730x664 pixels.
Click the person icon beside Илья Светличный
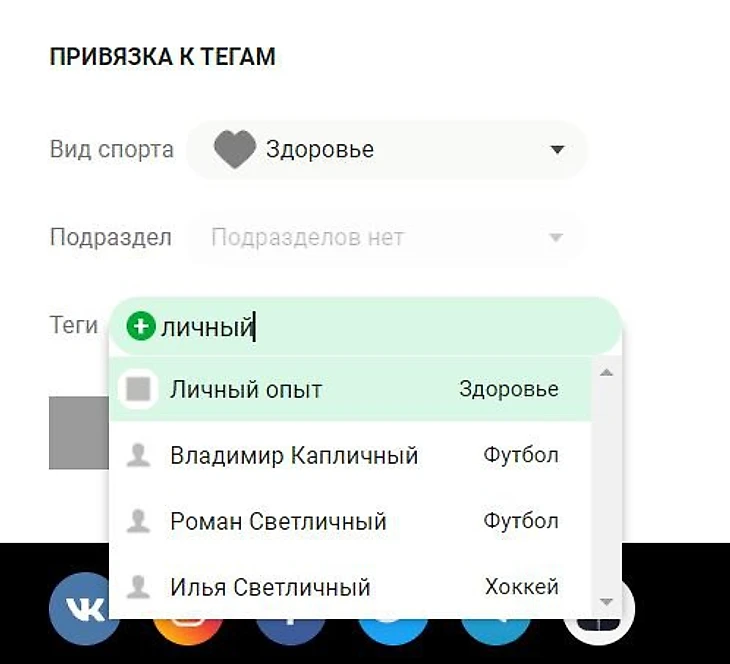tap(139, 587)
